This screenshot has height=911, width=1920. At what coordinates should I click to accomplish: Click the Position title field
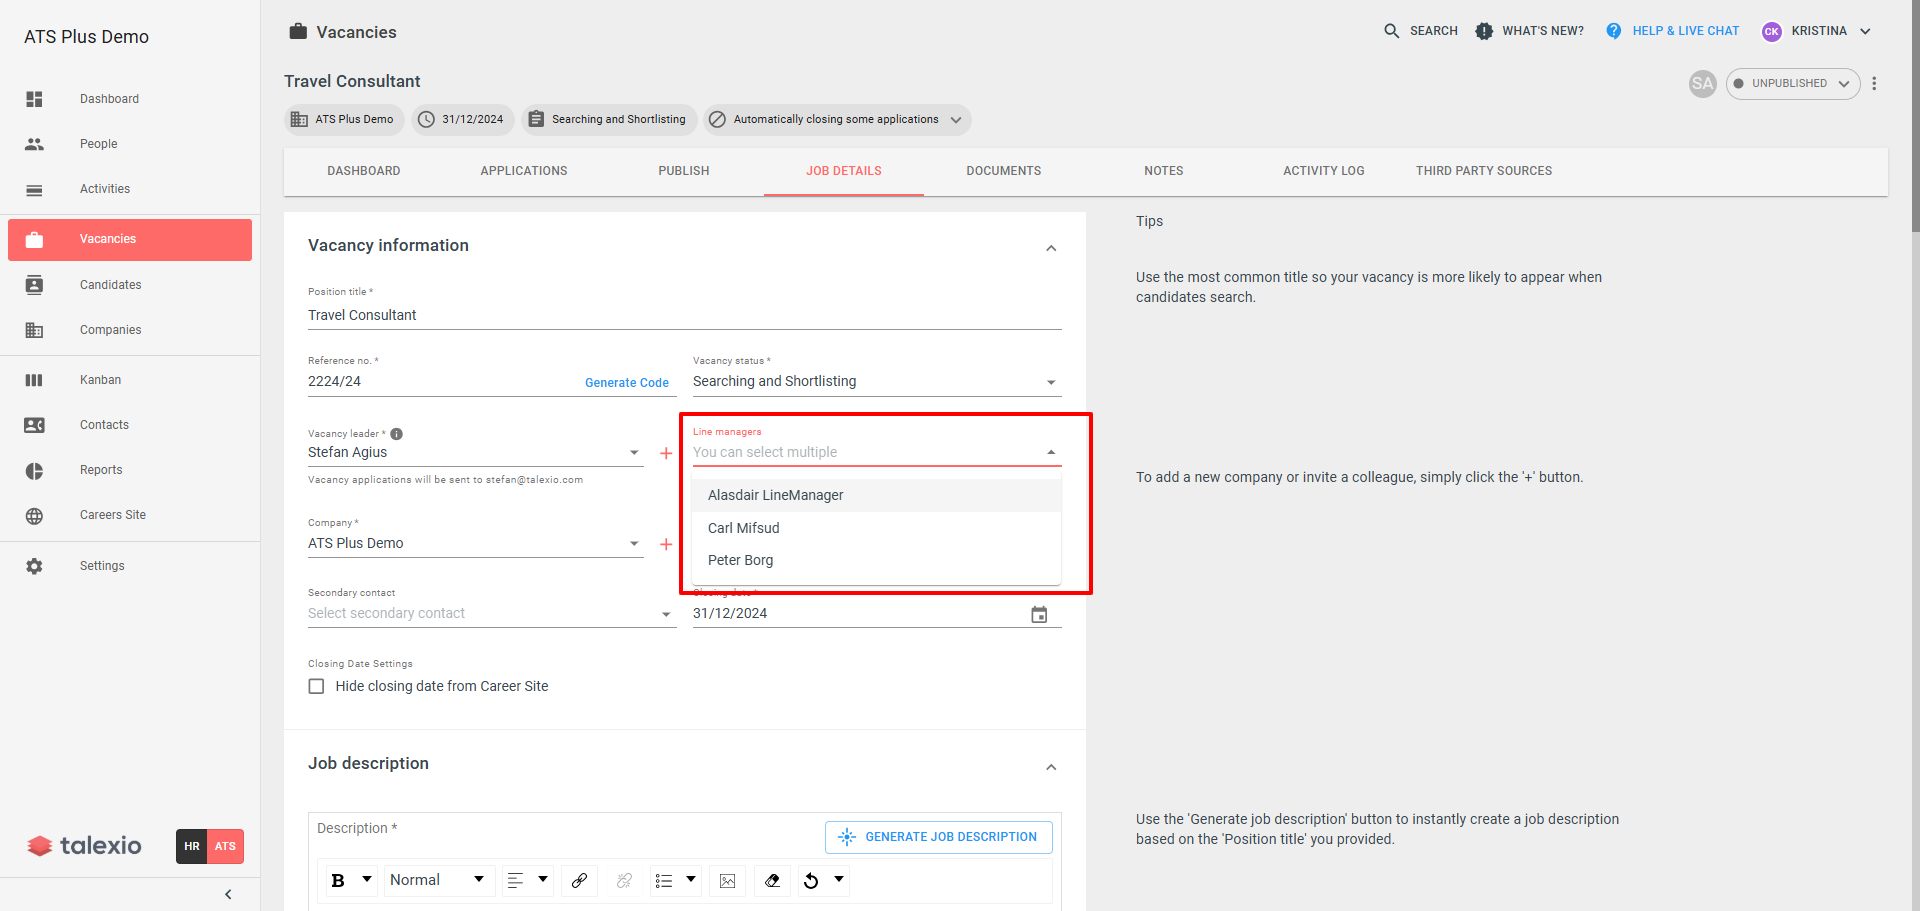(x=685, y=315)
